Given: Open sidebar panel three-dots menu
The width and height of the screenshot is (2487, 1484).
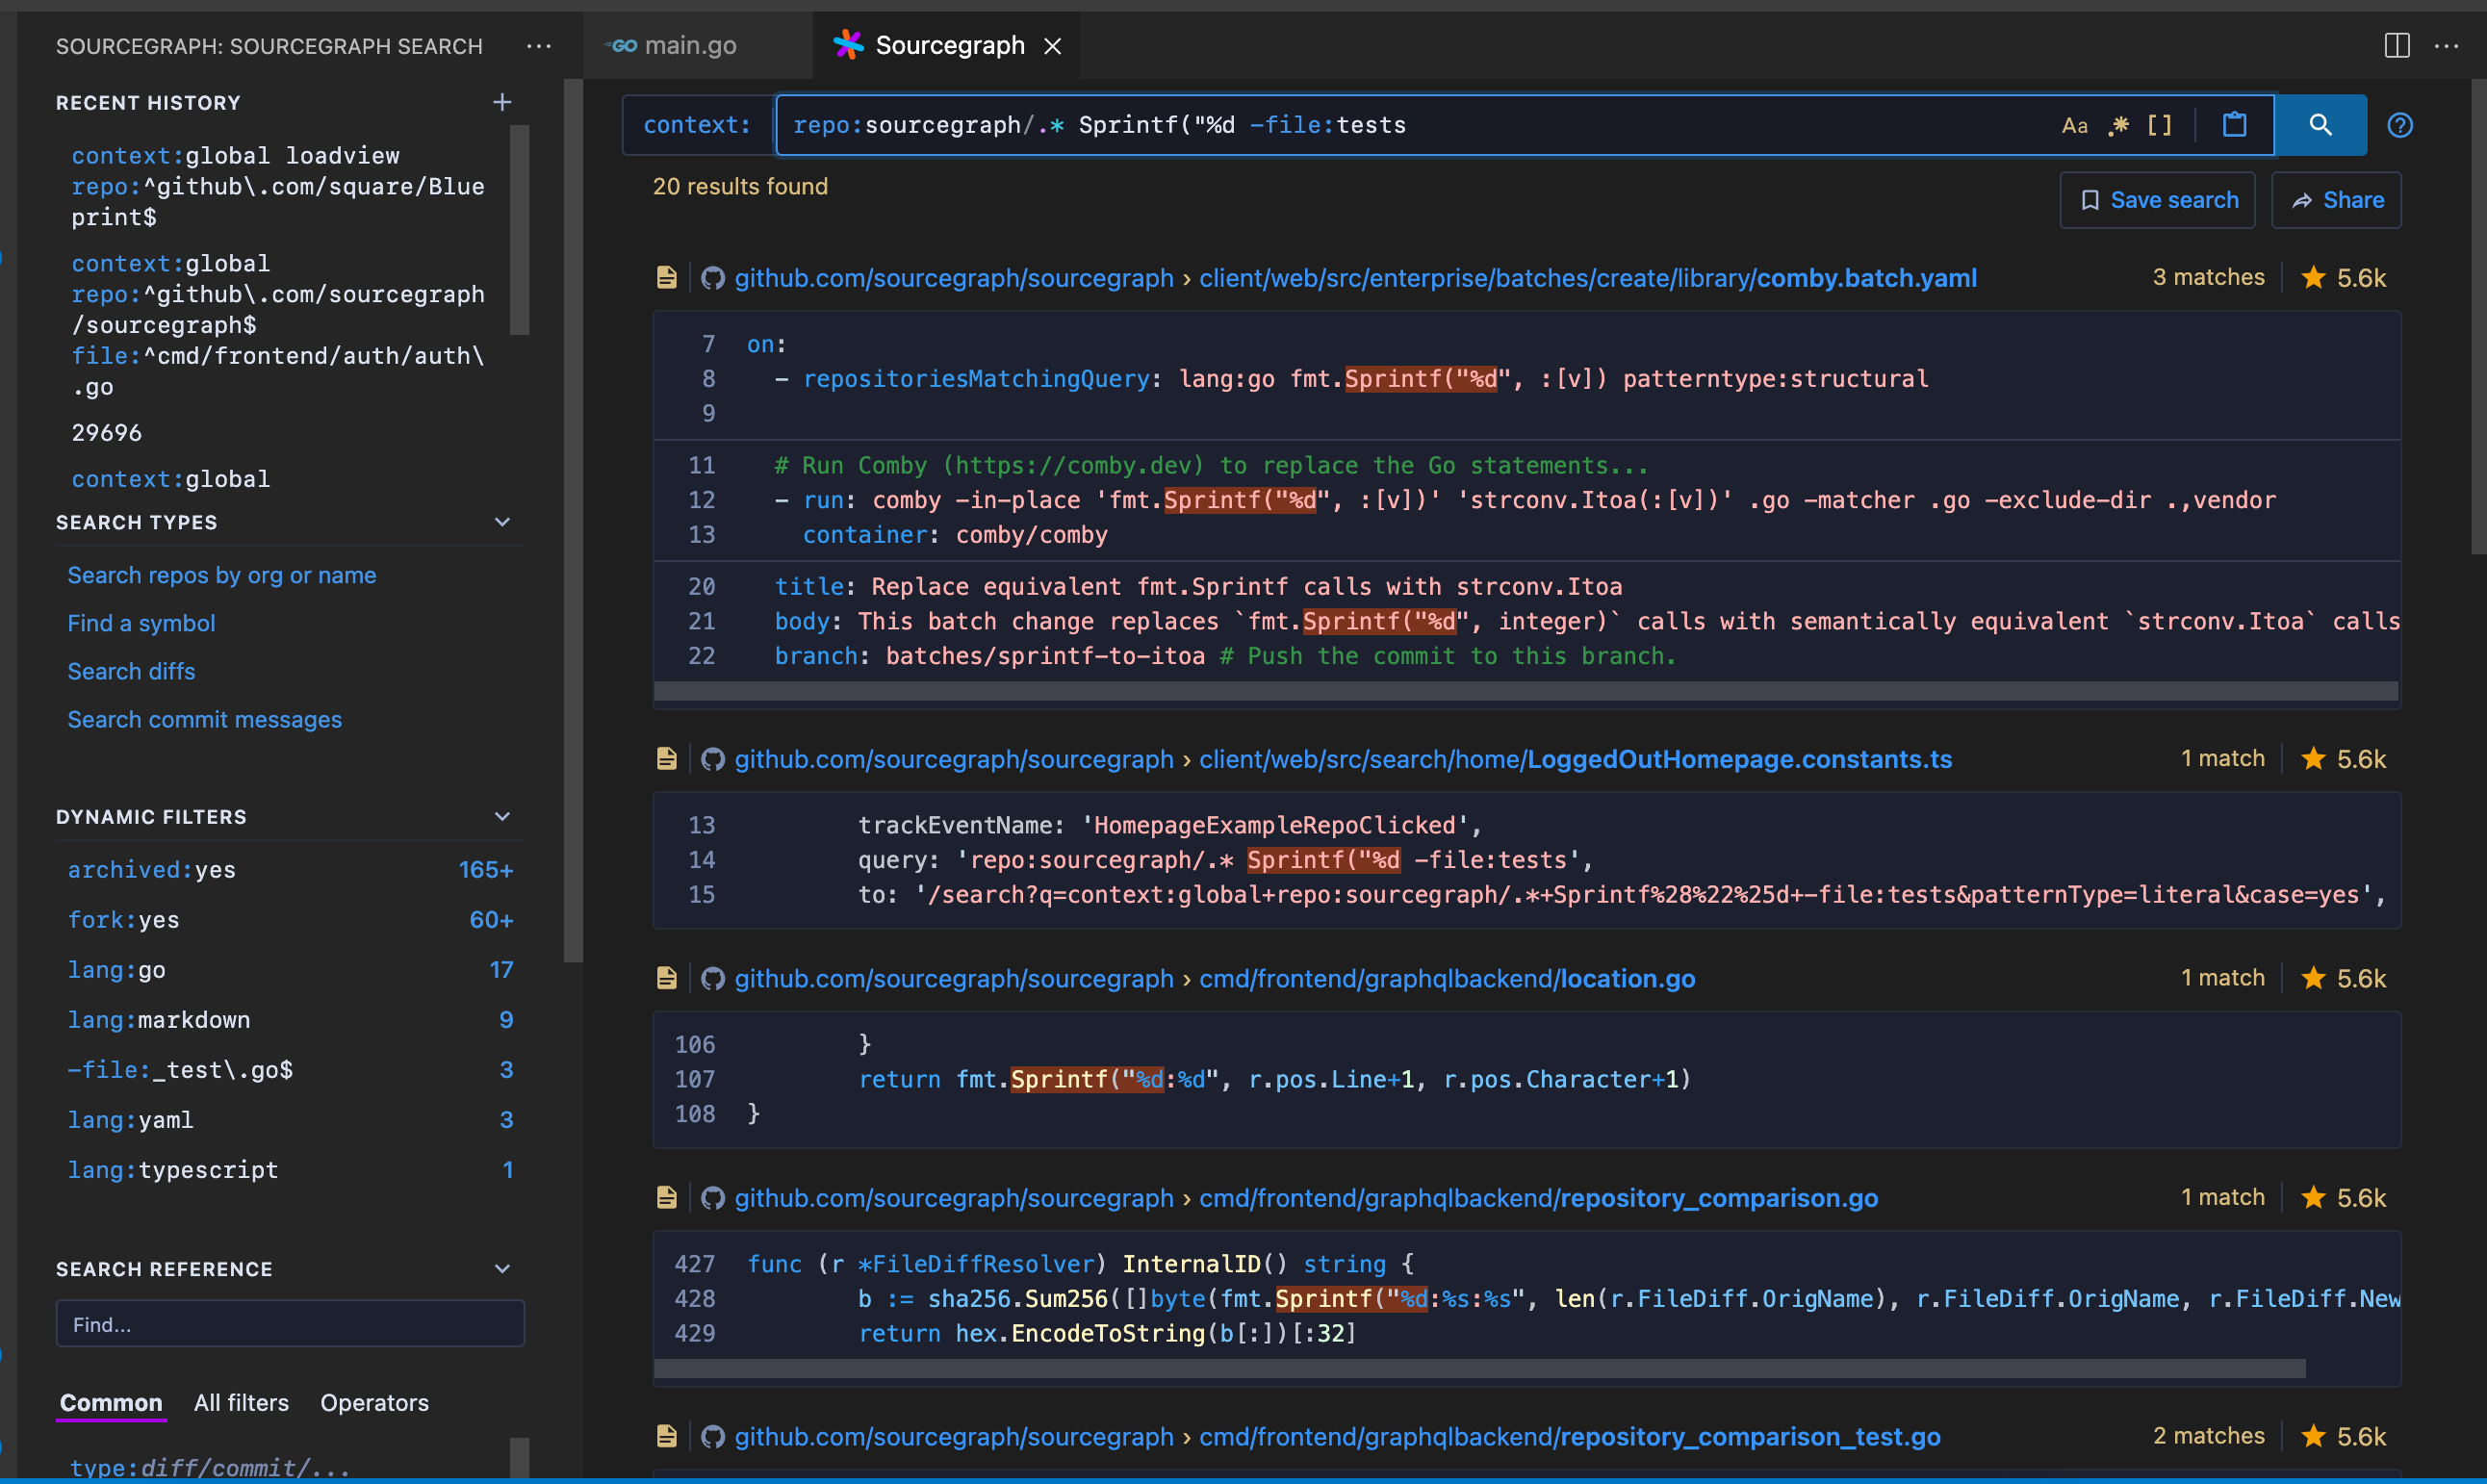Looking at the screenshot, I should click(x=539, y=46).
